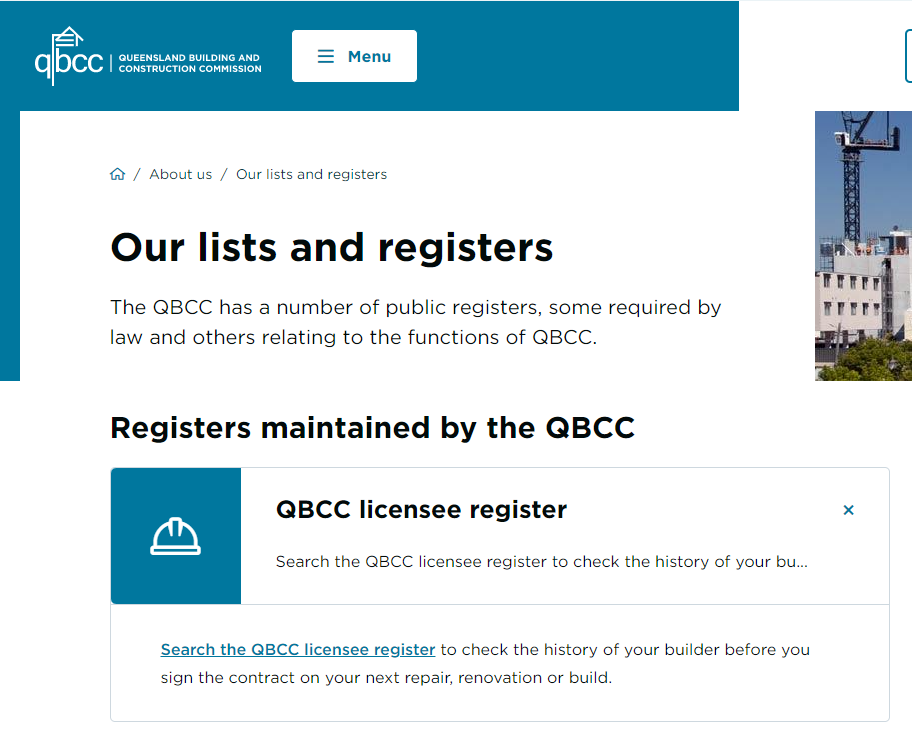
Task: Click the QBCC licensee register heading
Action: point(421,509)
